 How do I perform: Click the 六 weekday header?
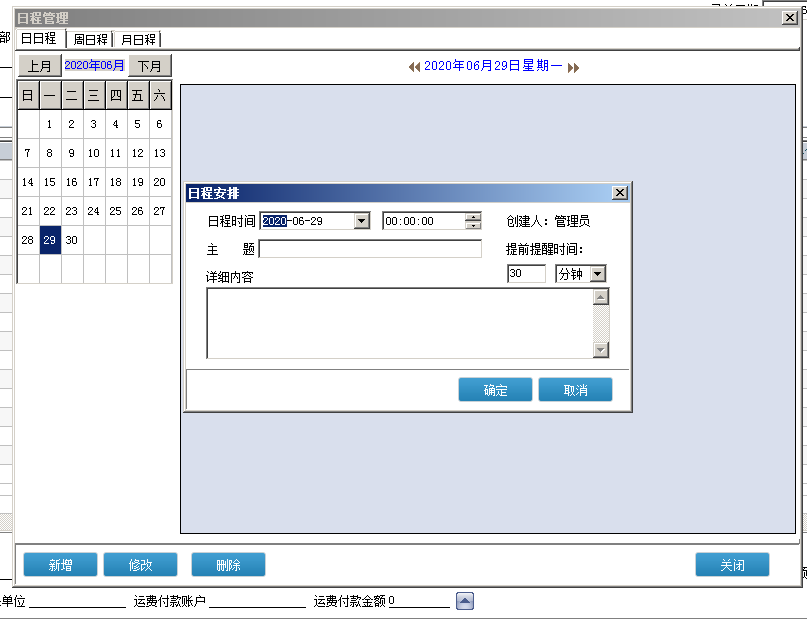(x=160, y=95)
